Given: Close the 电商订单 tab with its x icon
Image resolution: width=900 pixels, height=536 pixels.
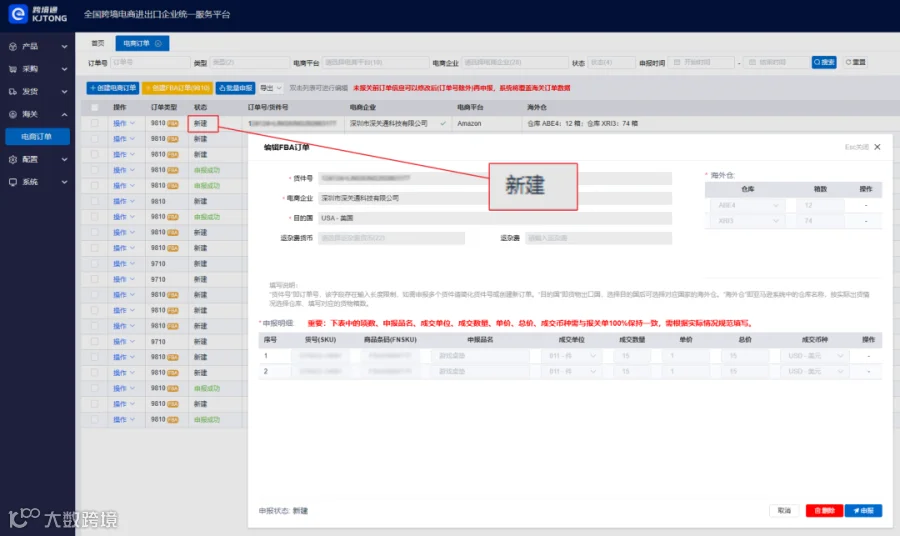Looking at the screenshot, I should [158, 43].
